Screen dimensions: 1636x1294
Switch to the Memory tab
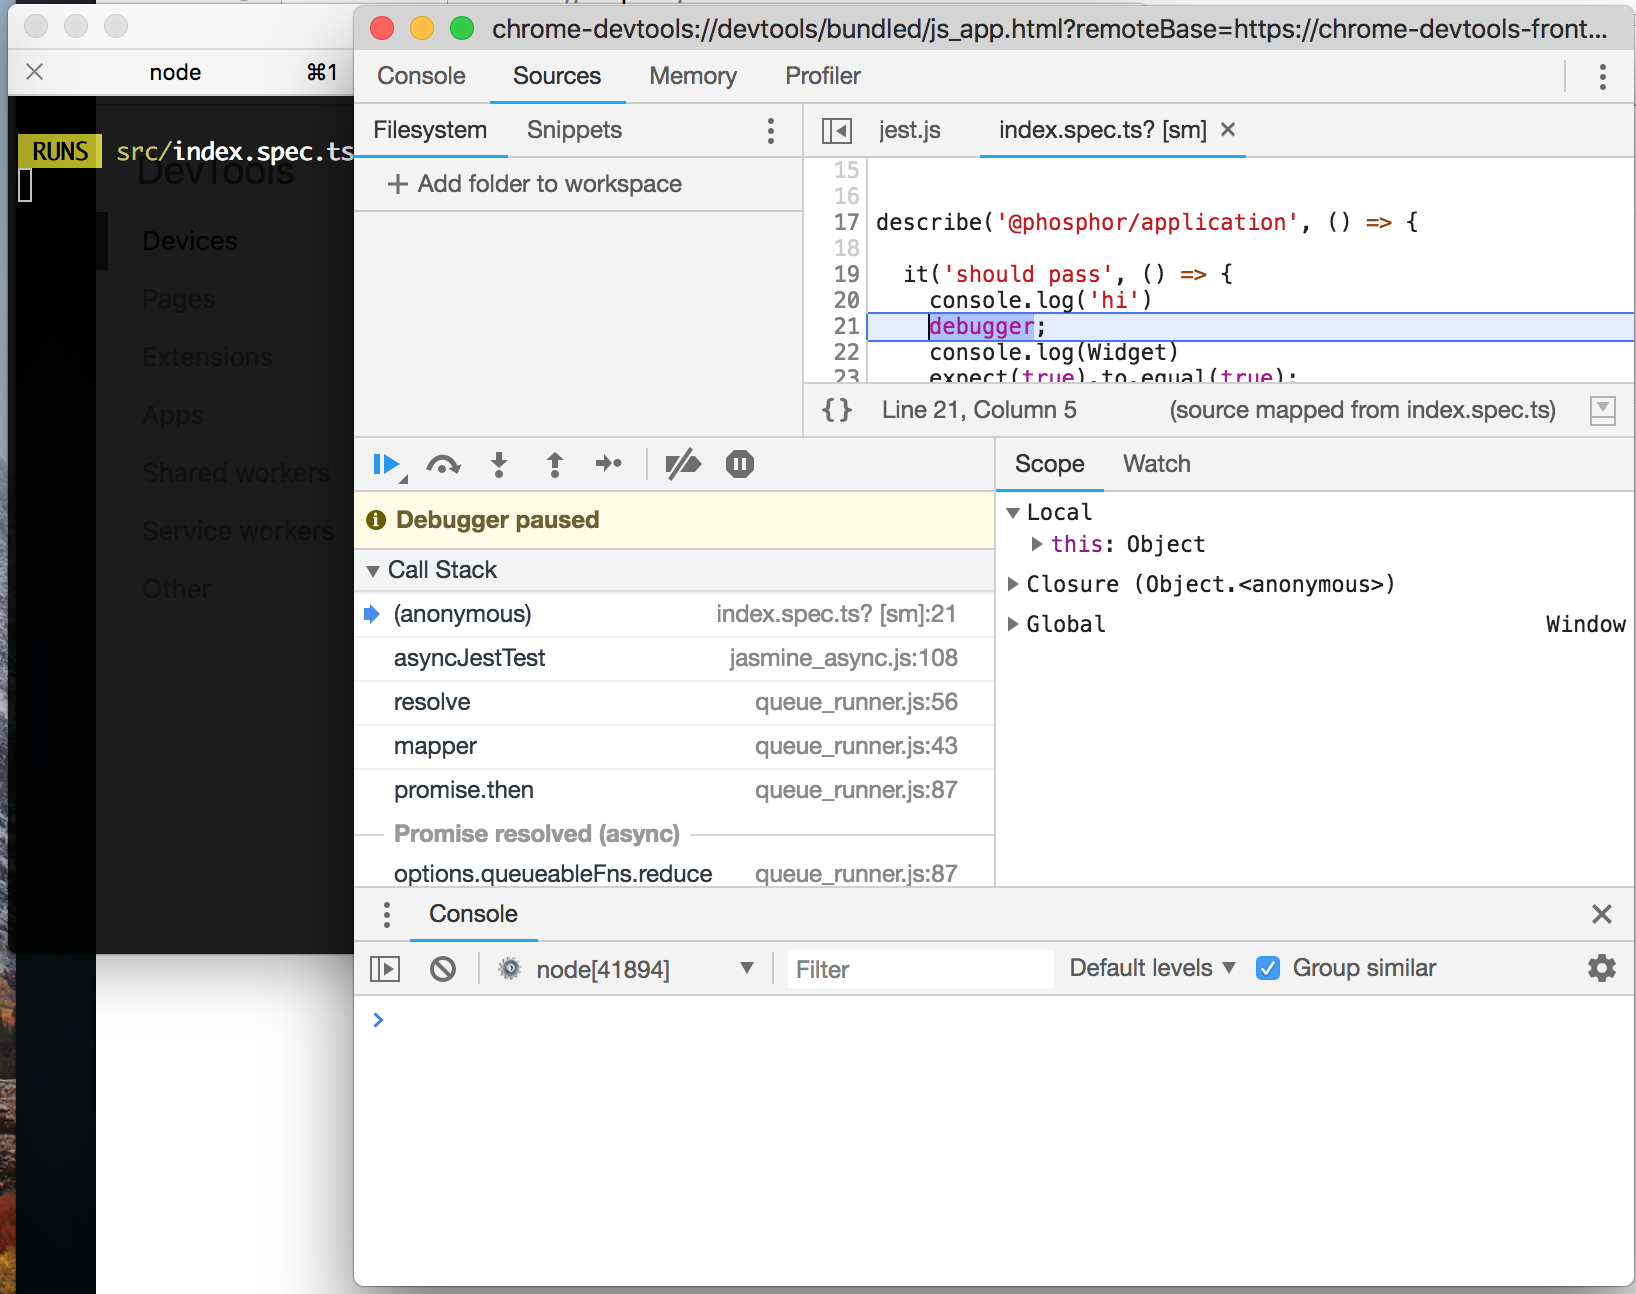click(692, 76)
